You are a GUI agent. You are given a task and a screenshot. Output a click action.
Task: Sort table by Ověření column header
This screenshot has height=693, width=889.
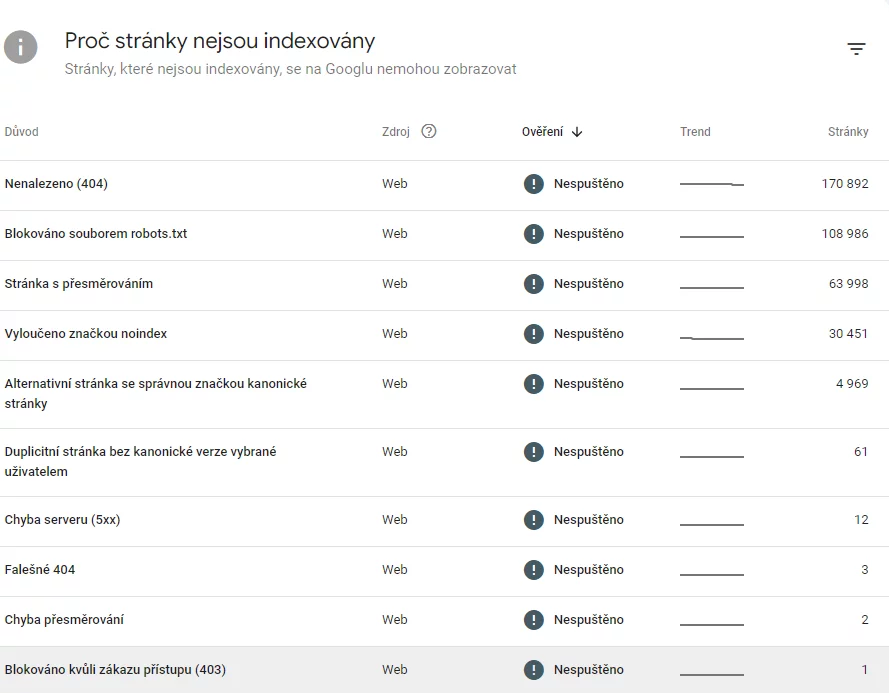pos(543,132)
